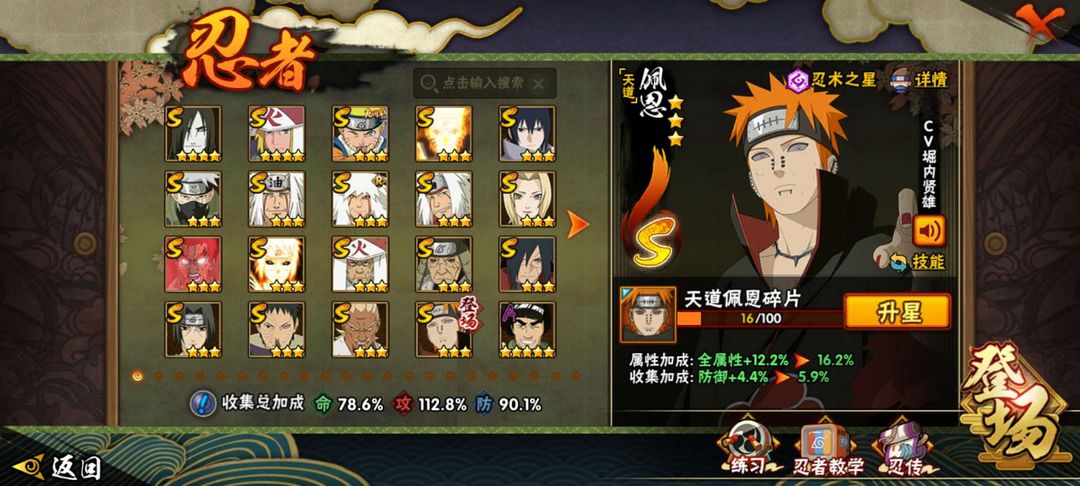Switch view with 技能 skill icon
The width and height of the screenshot is (1080, 486).
click(899, 262)
